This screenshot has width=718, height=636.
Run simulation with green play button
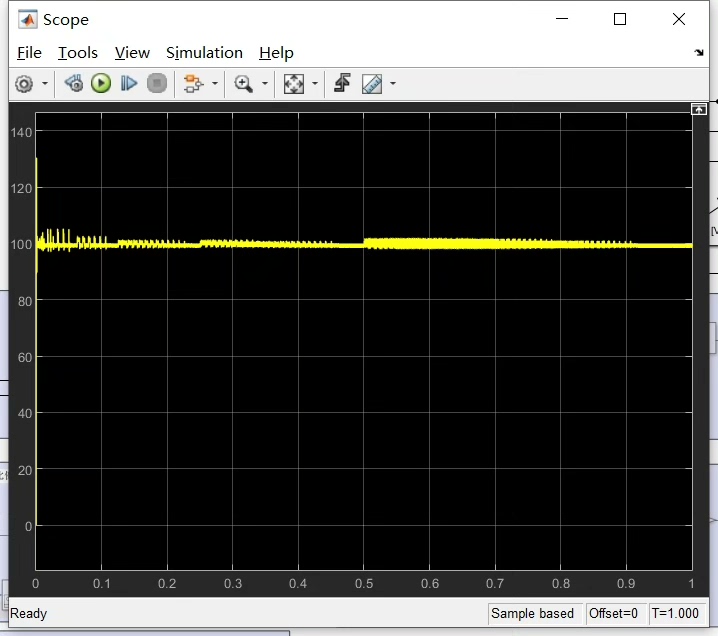coord(101,84)
